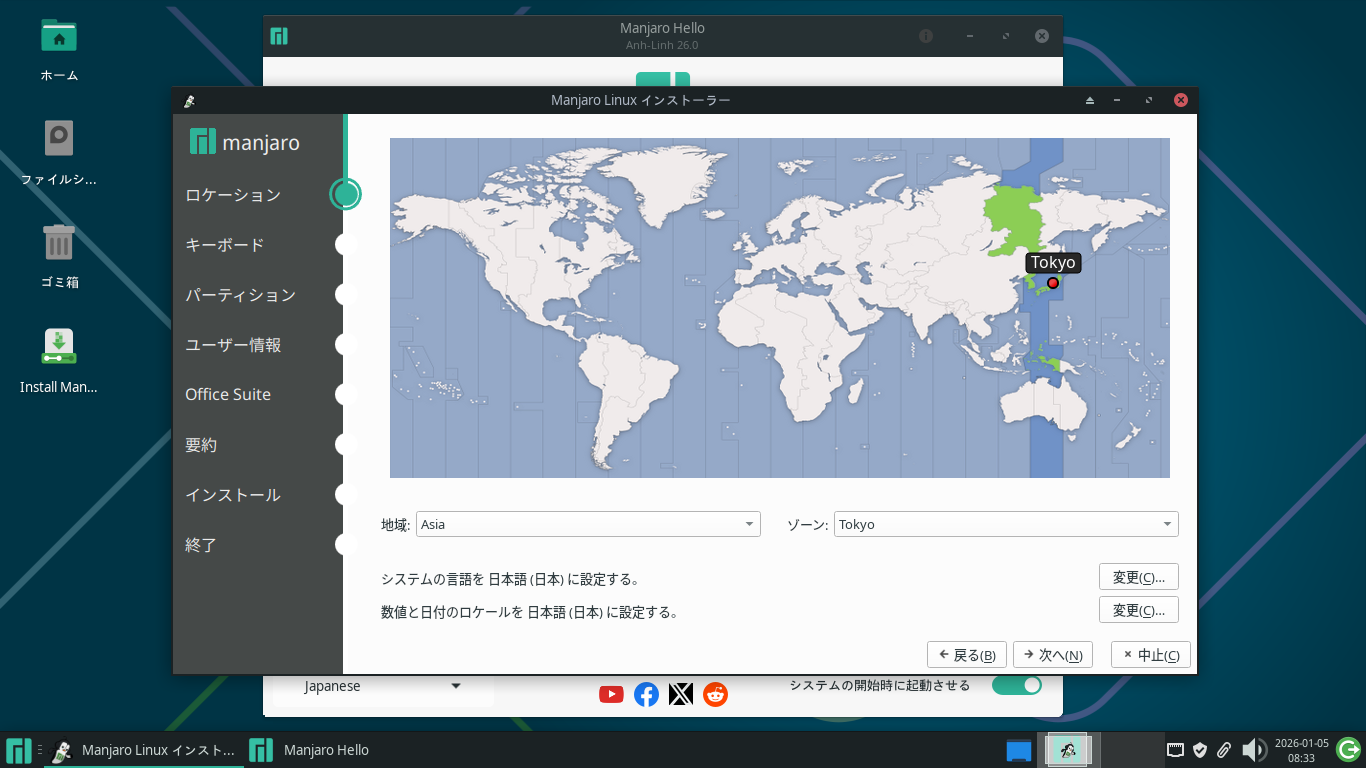1366x768 pixels.
Task: Open the ゾーン Tokyo dropdown
Action: (x=1006, y=524)
